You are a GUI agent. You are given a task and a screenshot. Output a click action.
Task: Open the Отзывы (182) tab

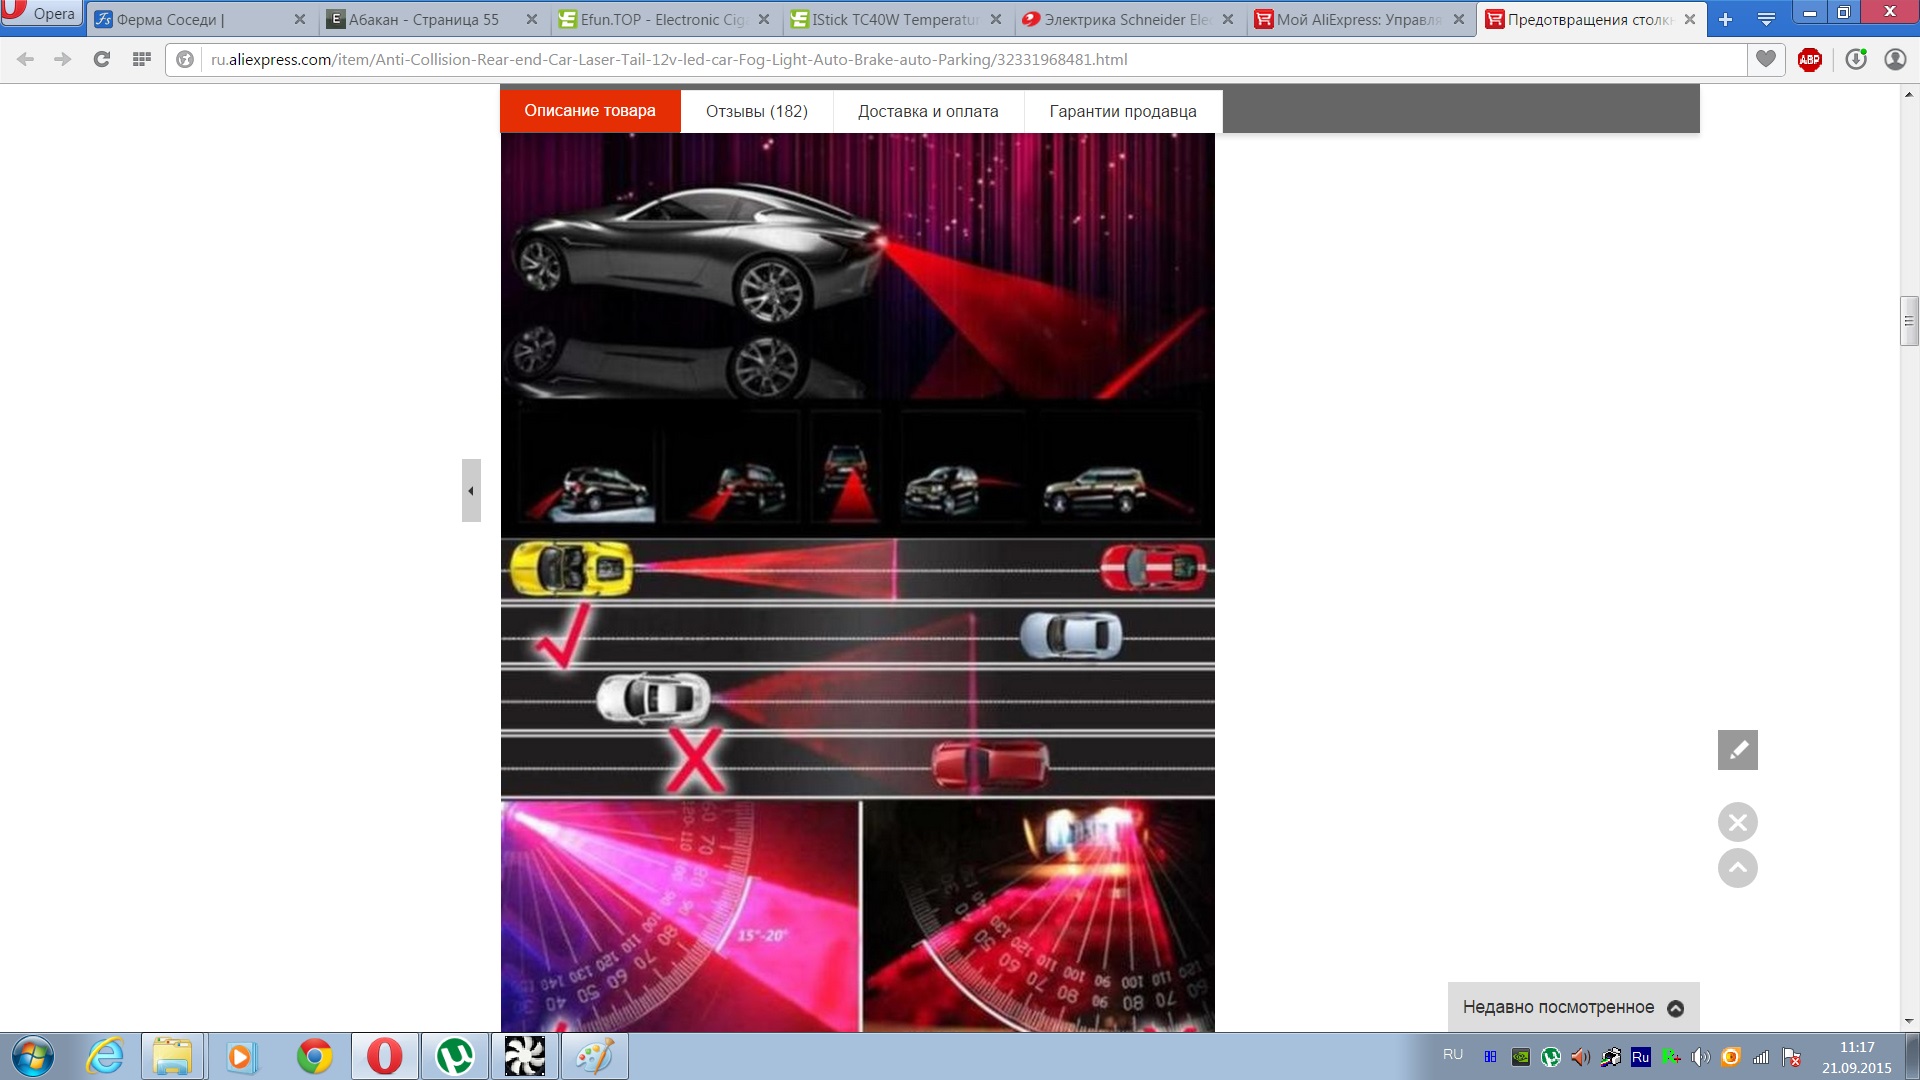point(757,111)
